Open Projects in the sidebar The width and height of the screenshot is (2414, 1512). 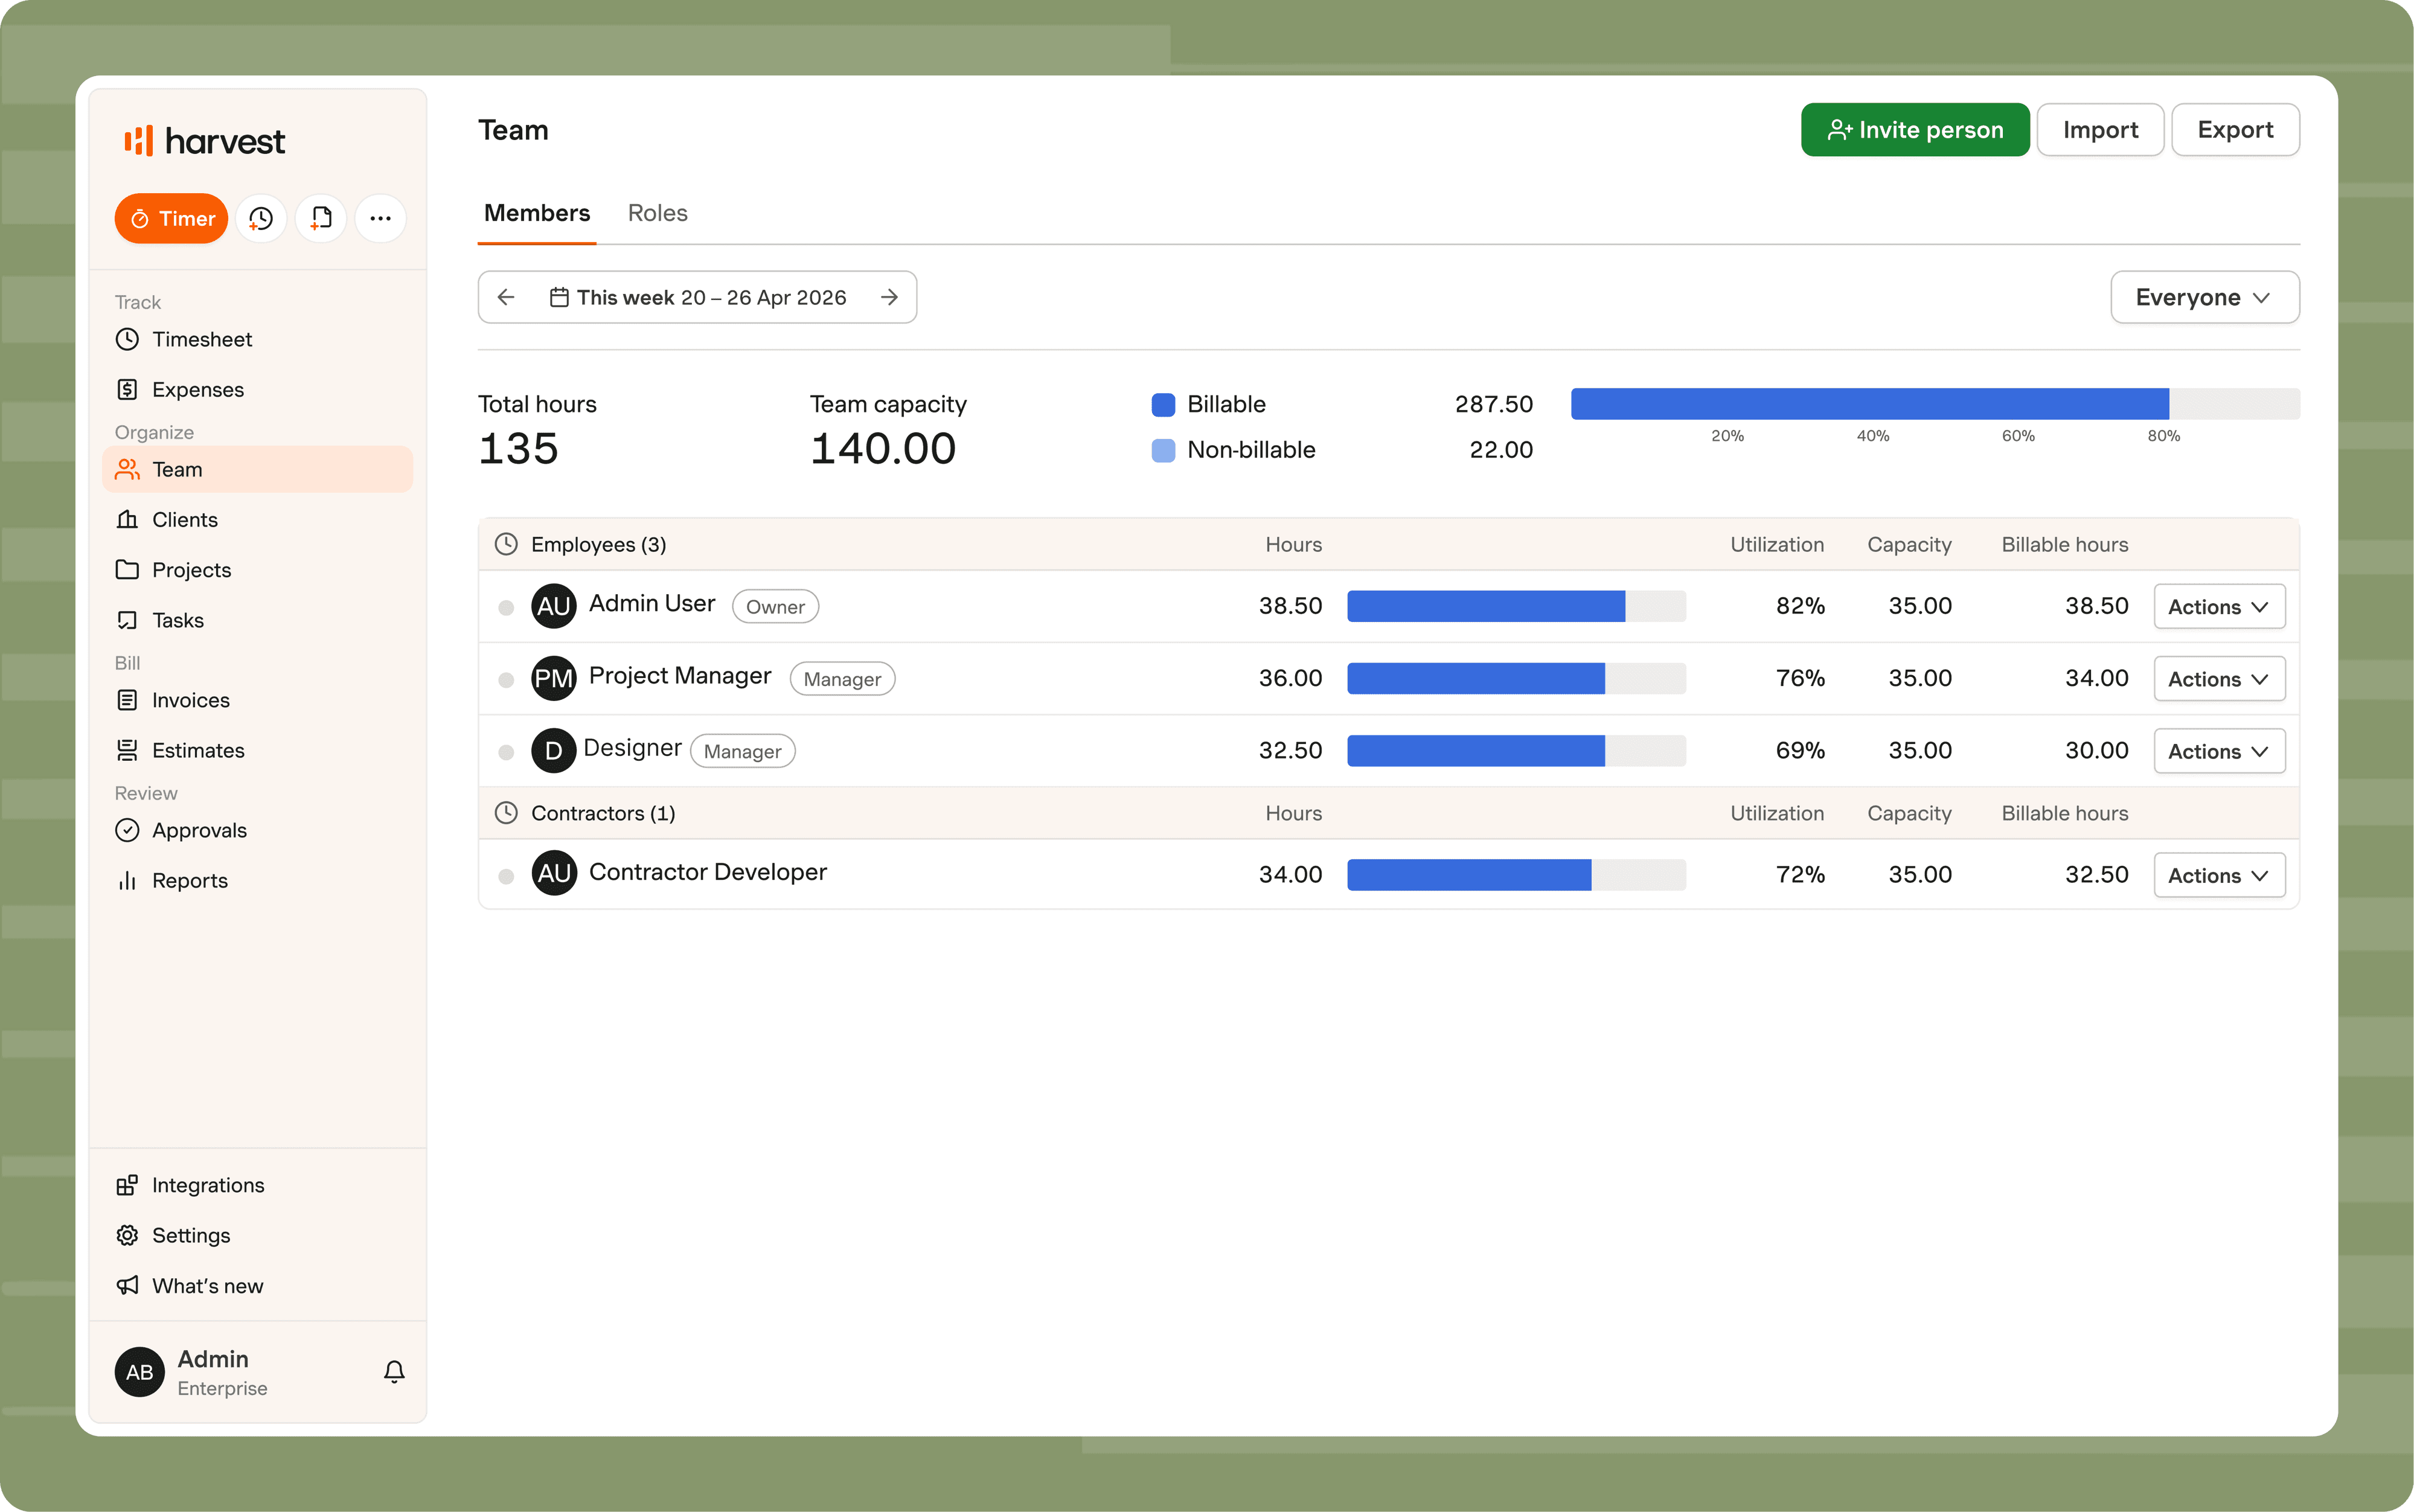point(257,569)
